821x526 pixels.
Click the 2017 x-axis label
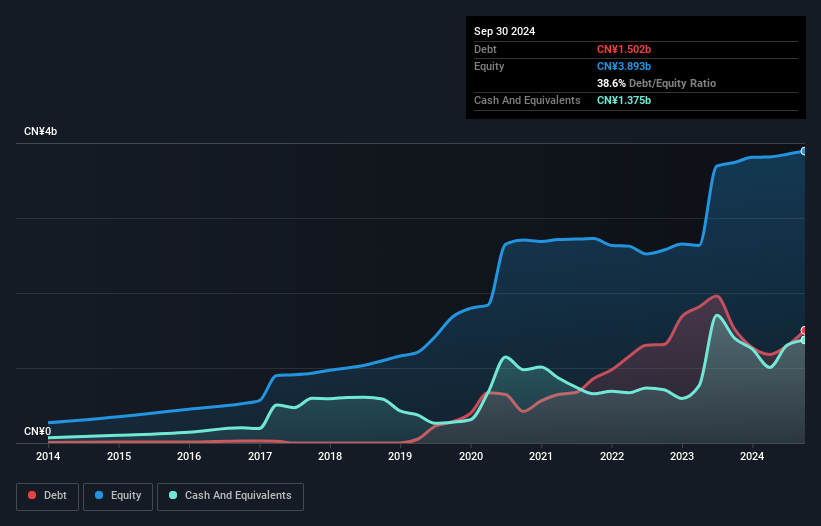(x=260, y=456)
